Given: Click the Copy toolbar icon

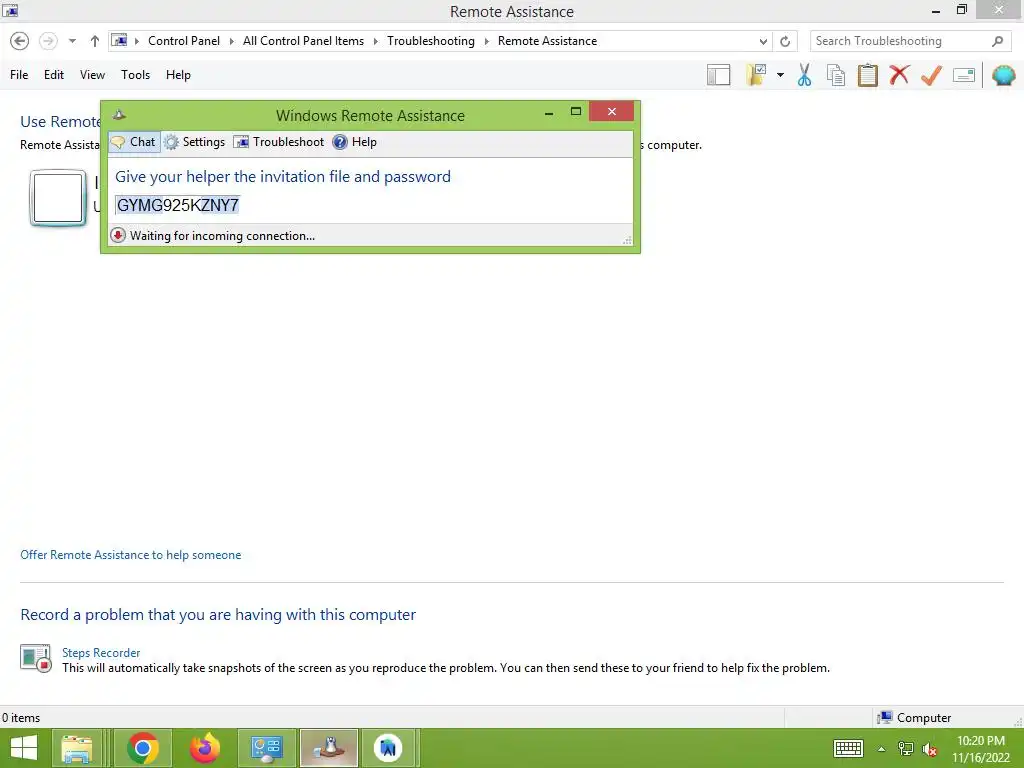Looking at the screenshot, I should [x=836, y=75].
